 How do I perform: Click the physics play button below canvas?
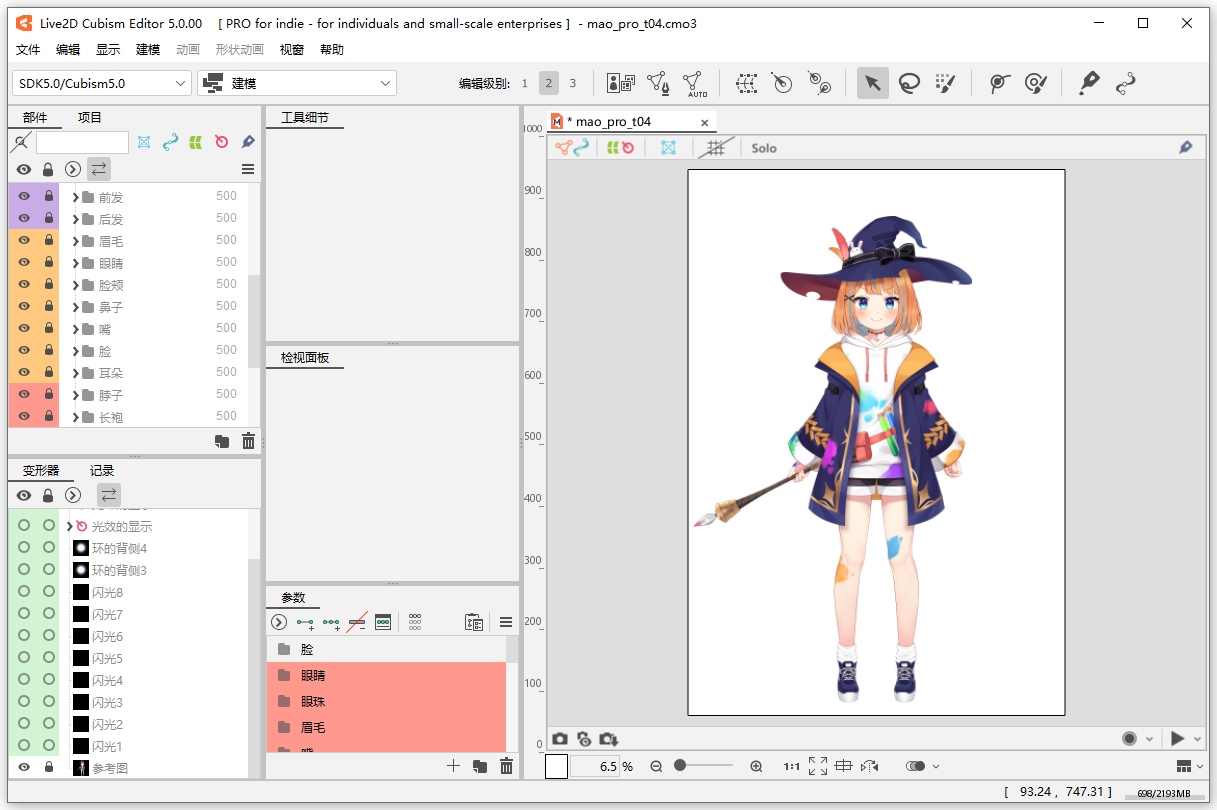pyautogui.click(x=1177, y=739)
